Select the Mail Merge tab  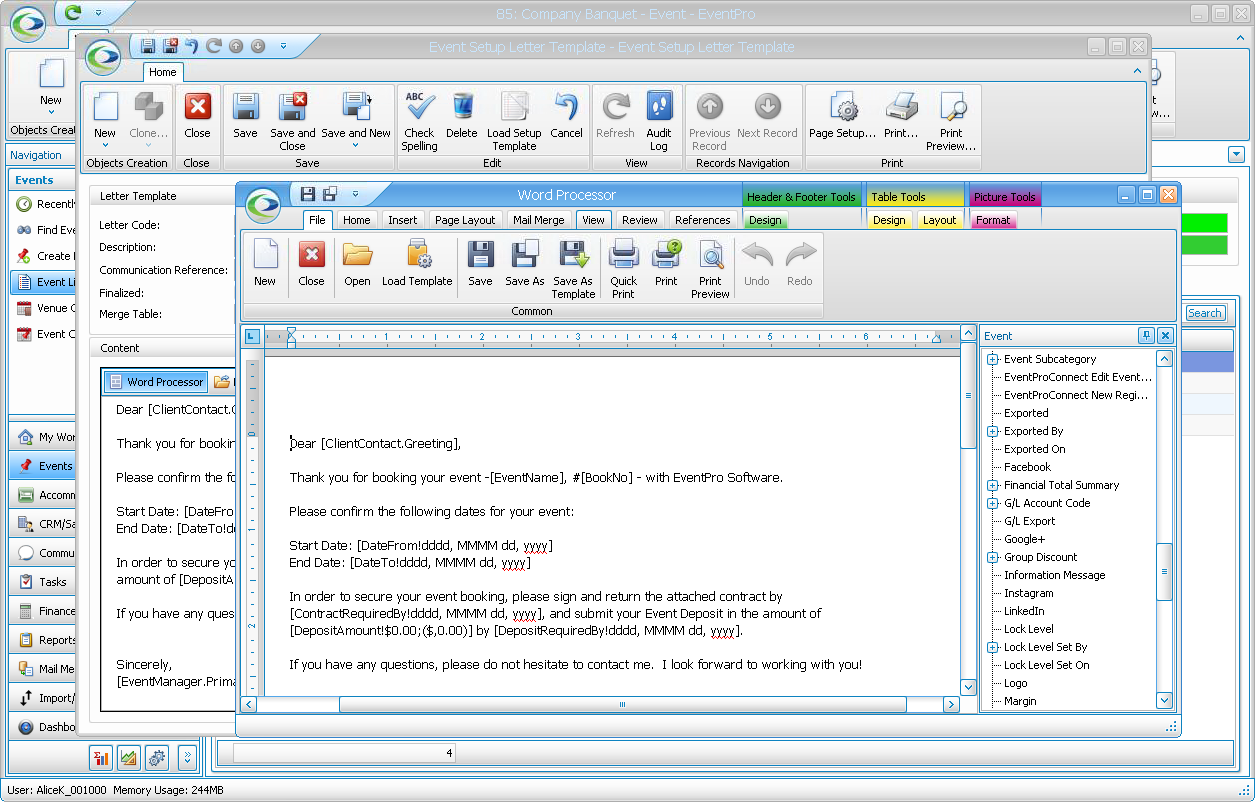(x=539, y=220)
